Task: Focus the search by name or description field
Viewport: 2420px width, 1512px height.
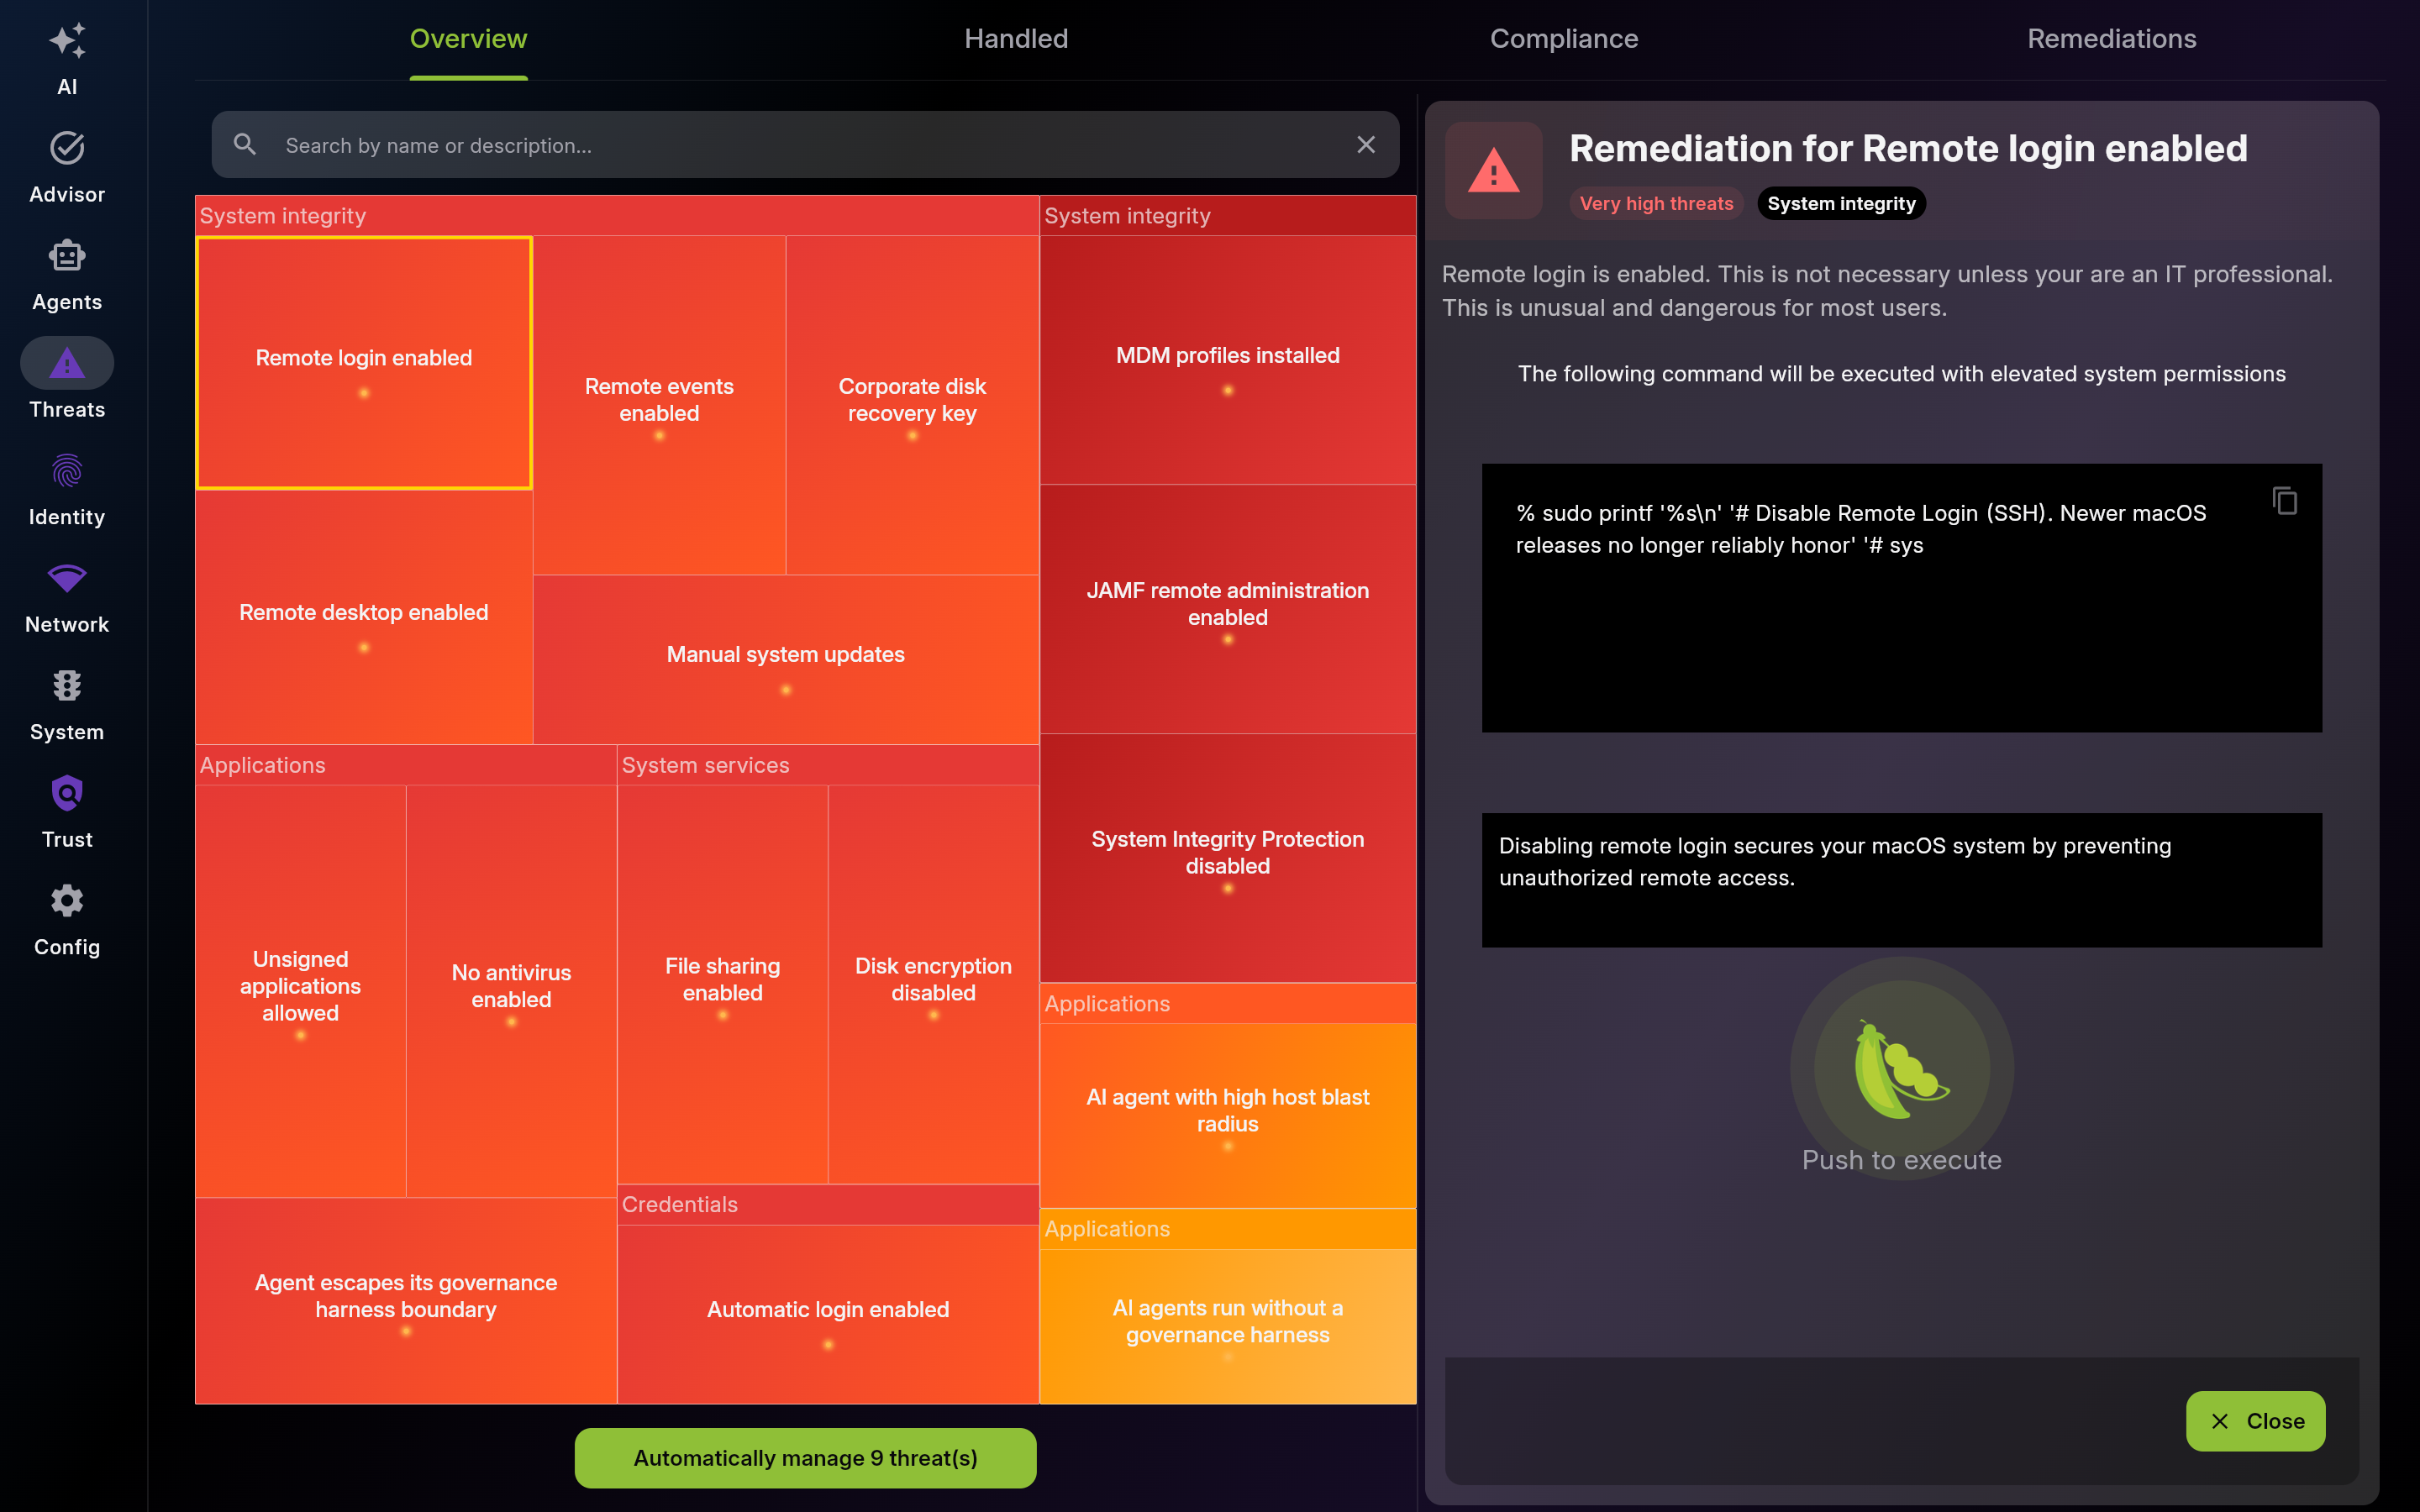Action: click(805, 145)
